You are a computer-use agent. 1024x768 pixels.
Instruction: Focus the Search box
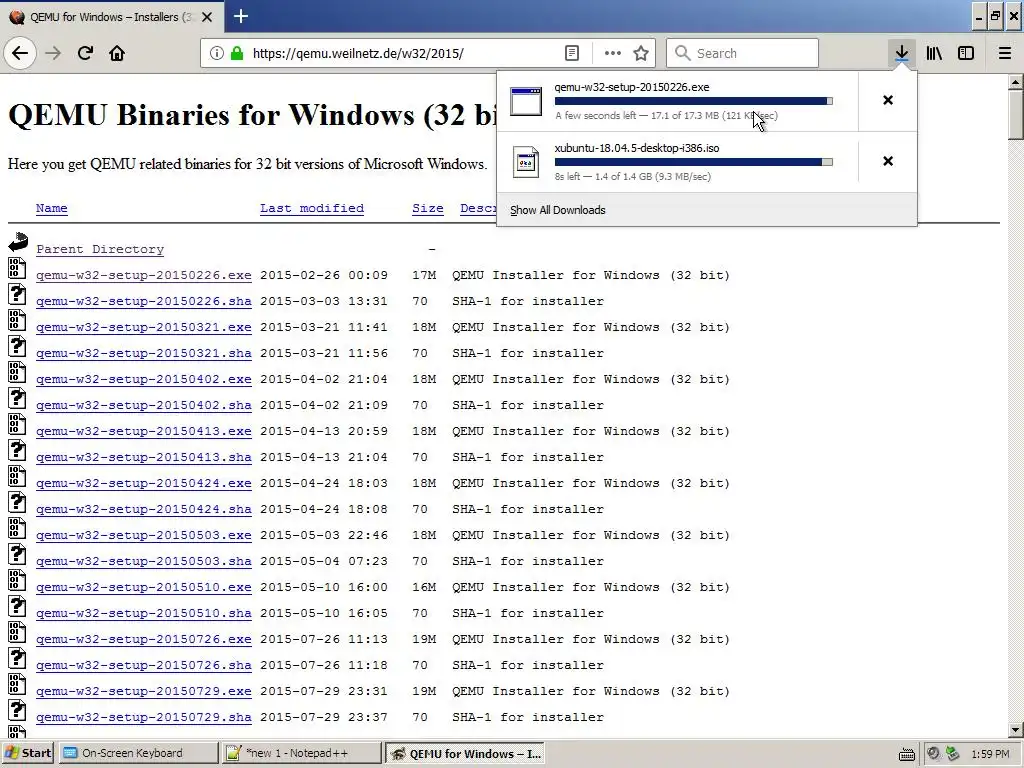pyautogui.click(x=742, y=53)
